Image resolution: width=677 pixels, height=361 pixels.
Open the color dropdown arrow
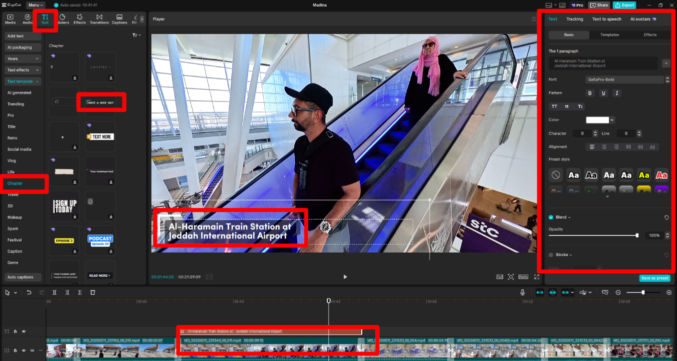(612, 120)
